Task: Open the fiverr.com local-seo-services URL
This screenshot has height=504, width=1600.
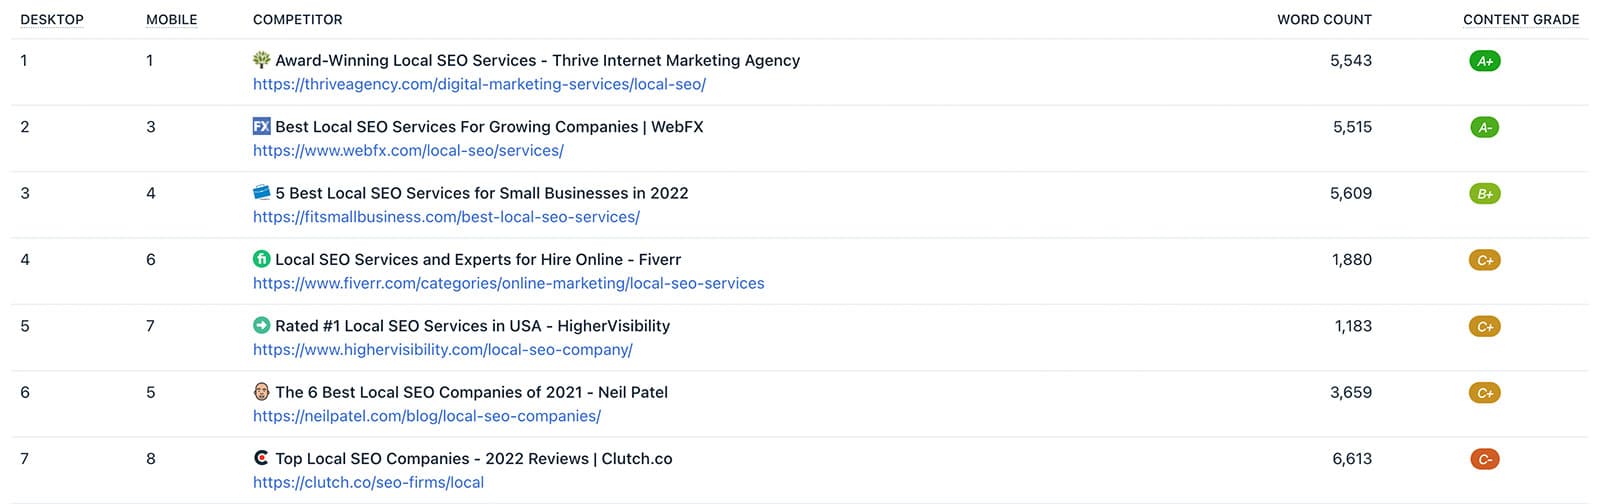Action: (x=508, y=283)
